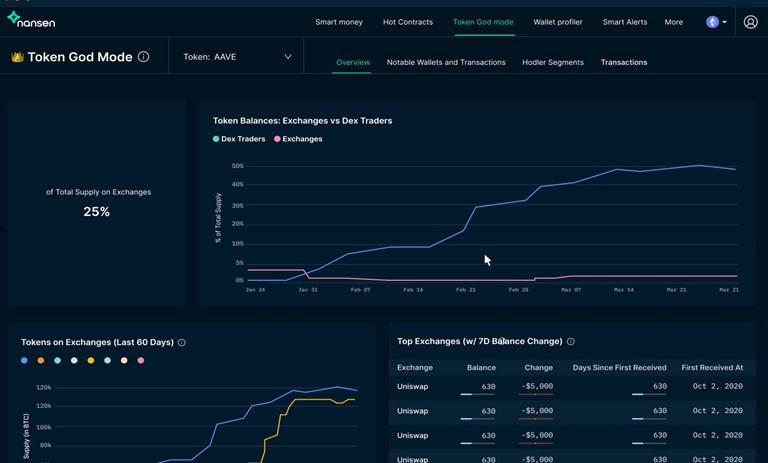The image size is (768, 463).
Task: Expand the More menu
Action: click(673, 22)
